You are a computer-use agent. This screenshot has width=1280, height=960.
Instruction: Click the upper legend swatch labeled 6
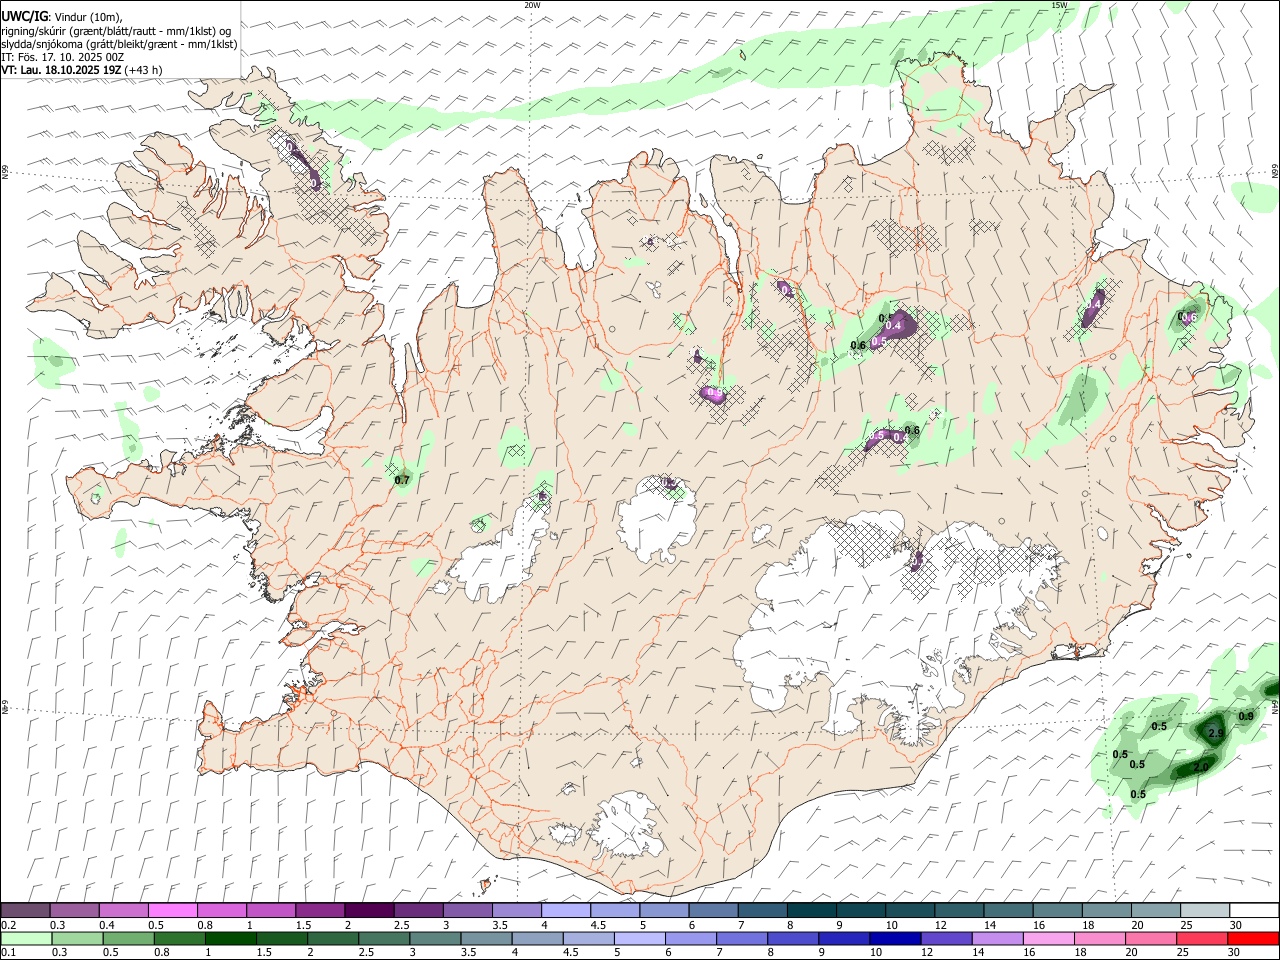[x=713, y=911]
